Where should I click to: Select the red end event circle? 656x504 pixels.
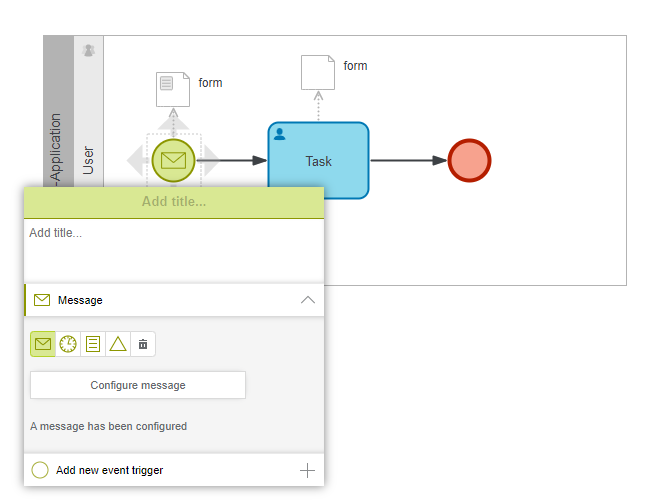(469, 160)
